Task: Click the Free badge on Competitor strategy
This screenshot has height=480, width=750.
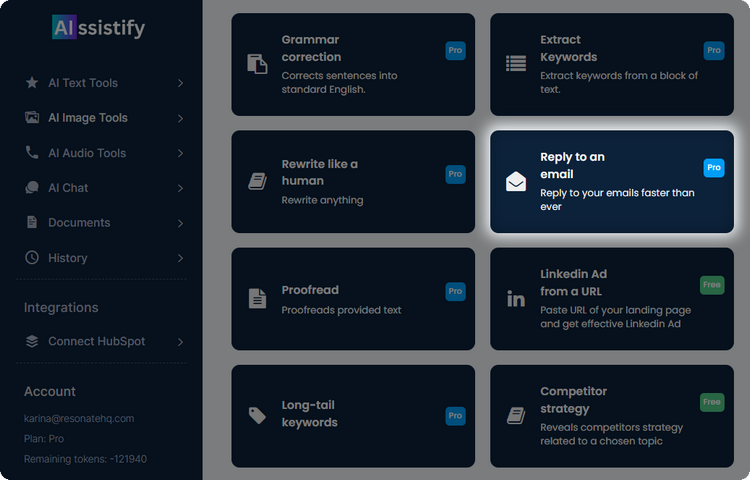Action: pos(712,402)
